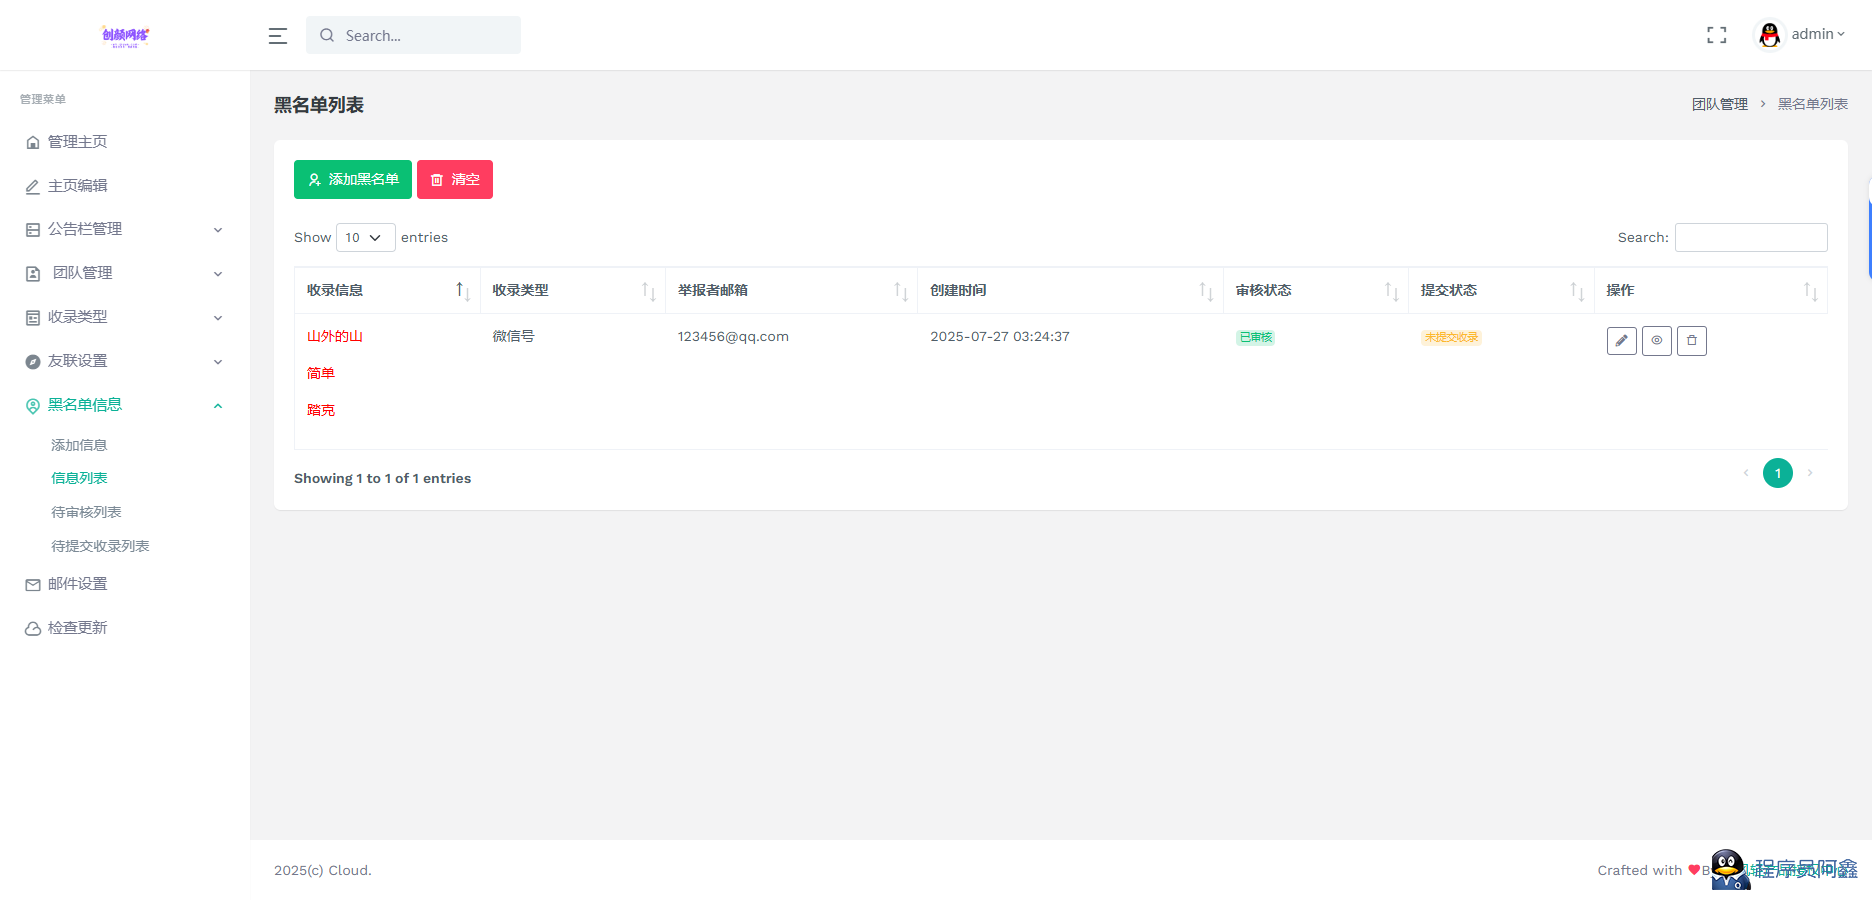Click the green 添加黑名单 button

[352, 180]
